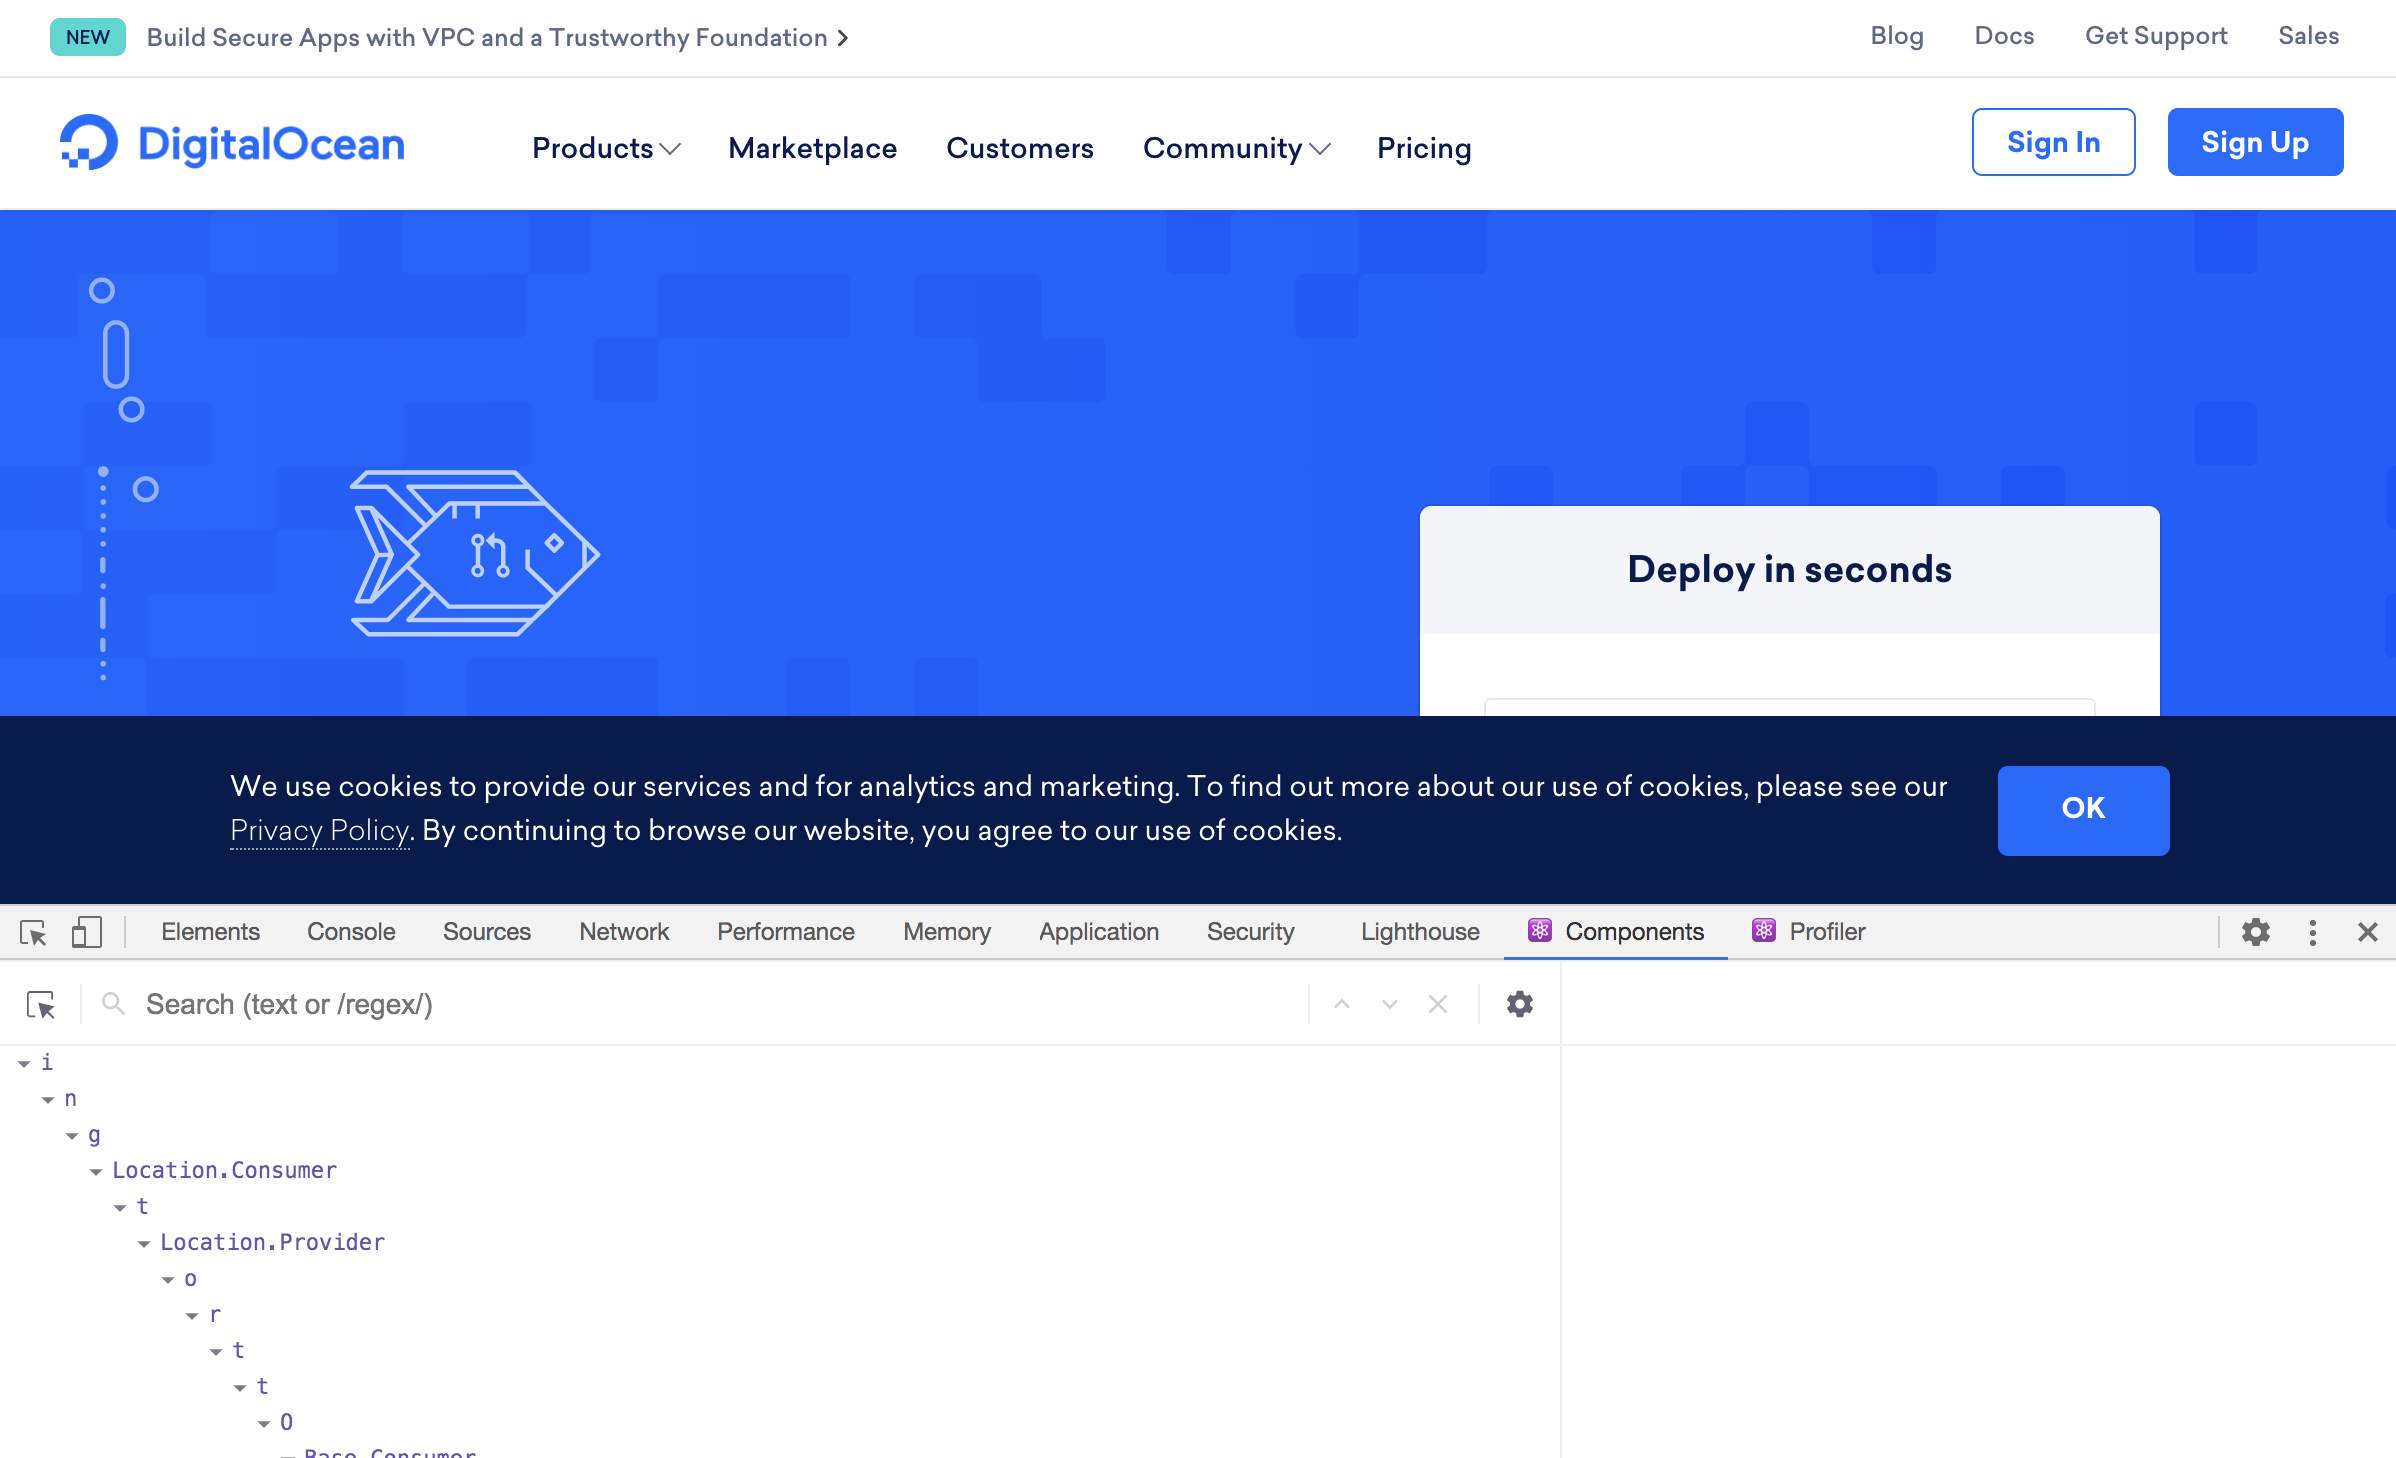Switch to the Elements tab

click(210, 932)
